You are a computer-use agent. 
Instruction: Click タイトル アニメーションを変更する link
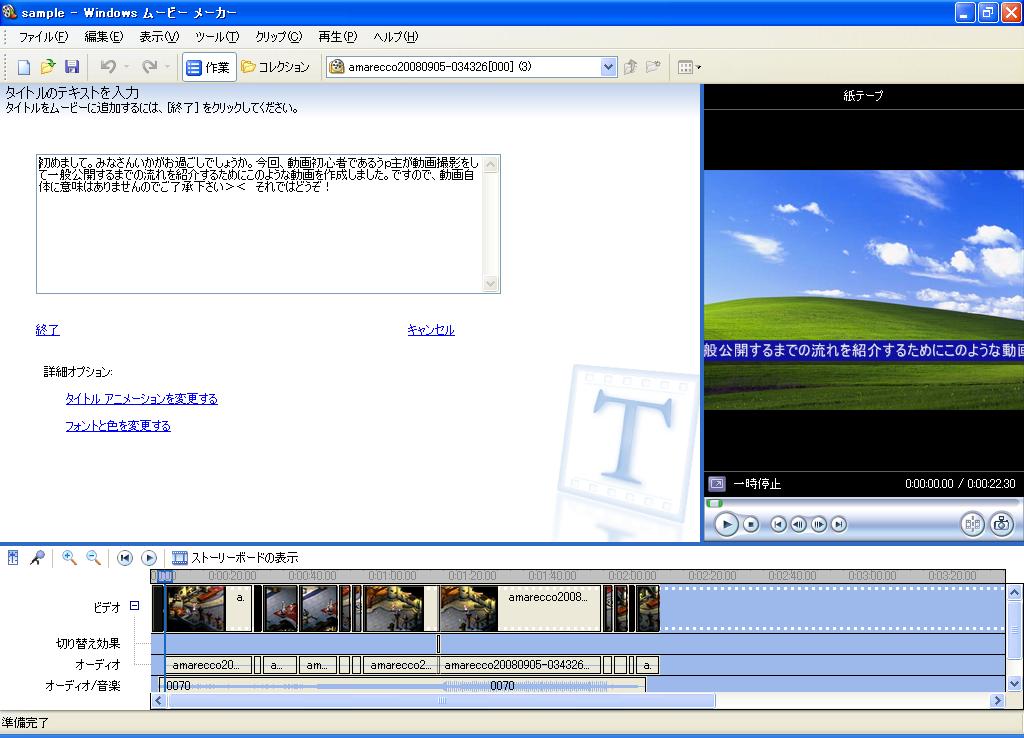141,398
